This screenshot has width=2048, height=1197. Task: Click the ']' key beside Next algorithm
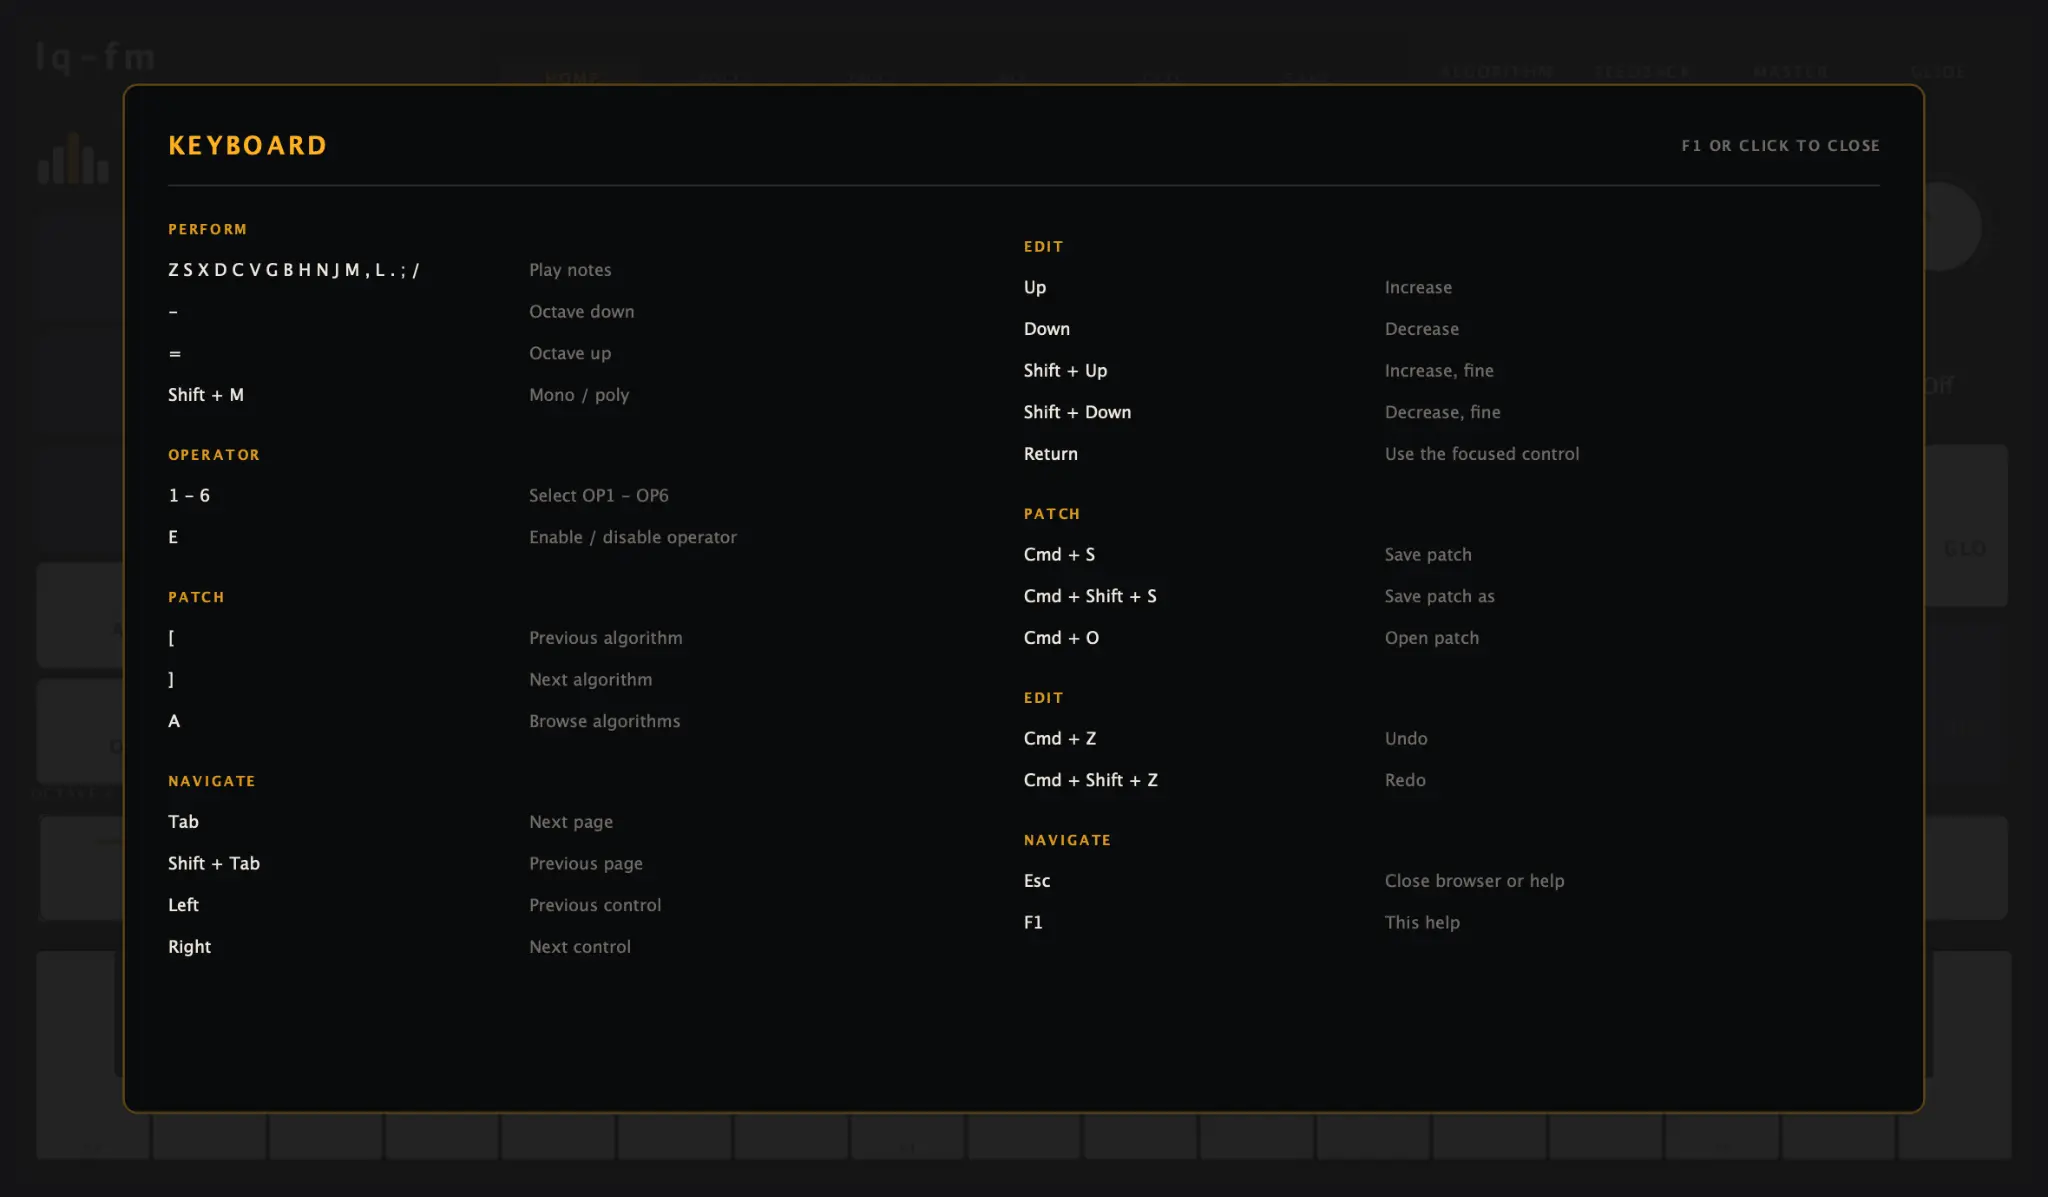click(171, 680)
